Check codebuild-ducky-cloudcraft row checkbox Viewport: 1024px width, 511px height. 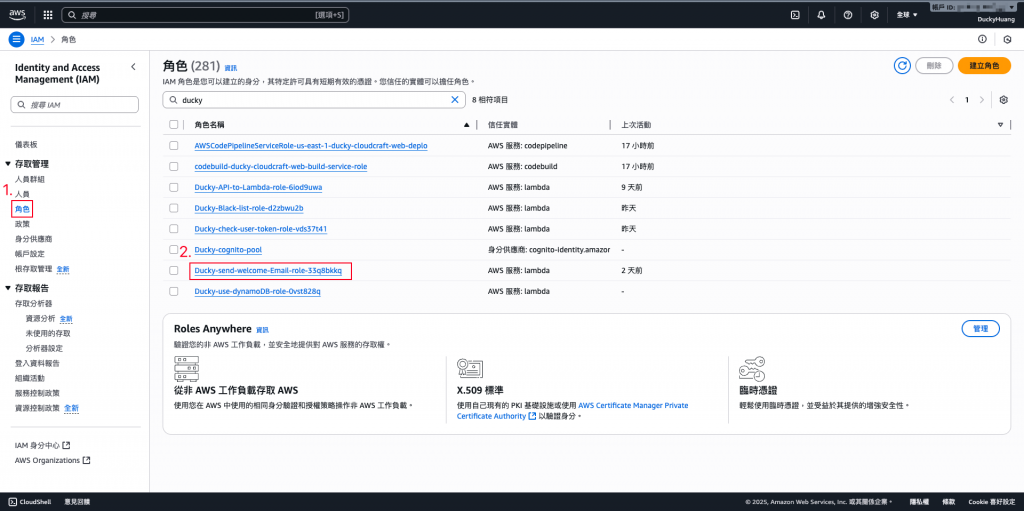pyautogui.click(x=174, y=167)
